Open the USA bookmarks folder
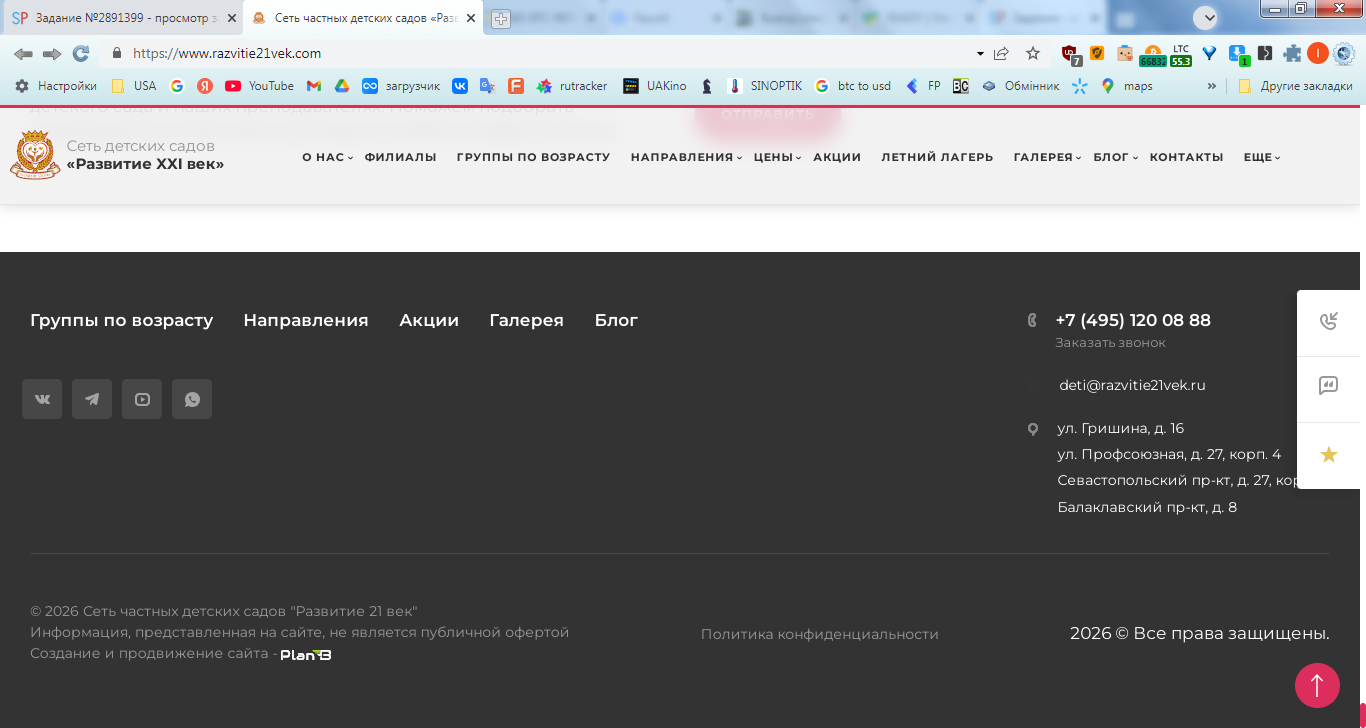1366x728 pixels. point(134,86)
